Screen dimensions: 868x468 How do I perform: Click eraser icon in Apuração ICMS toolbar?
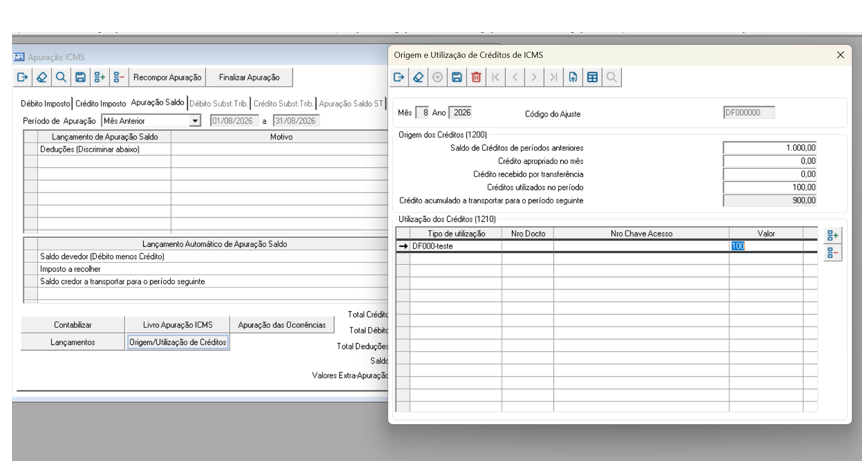coord(42,78)
